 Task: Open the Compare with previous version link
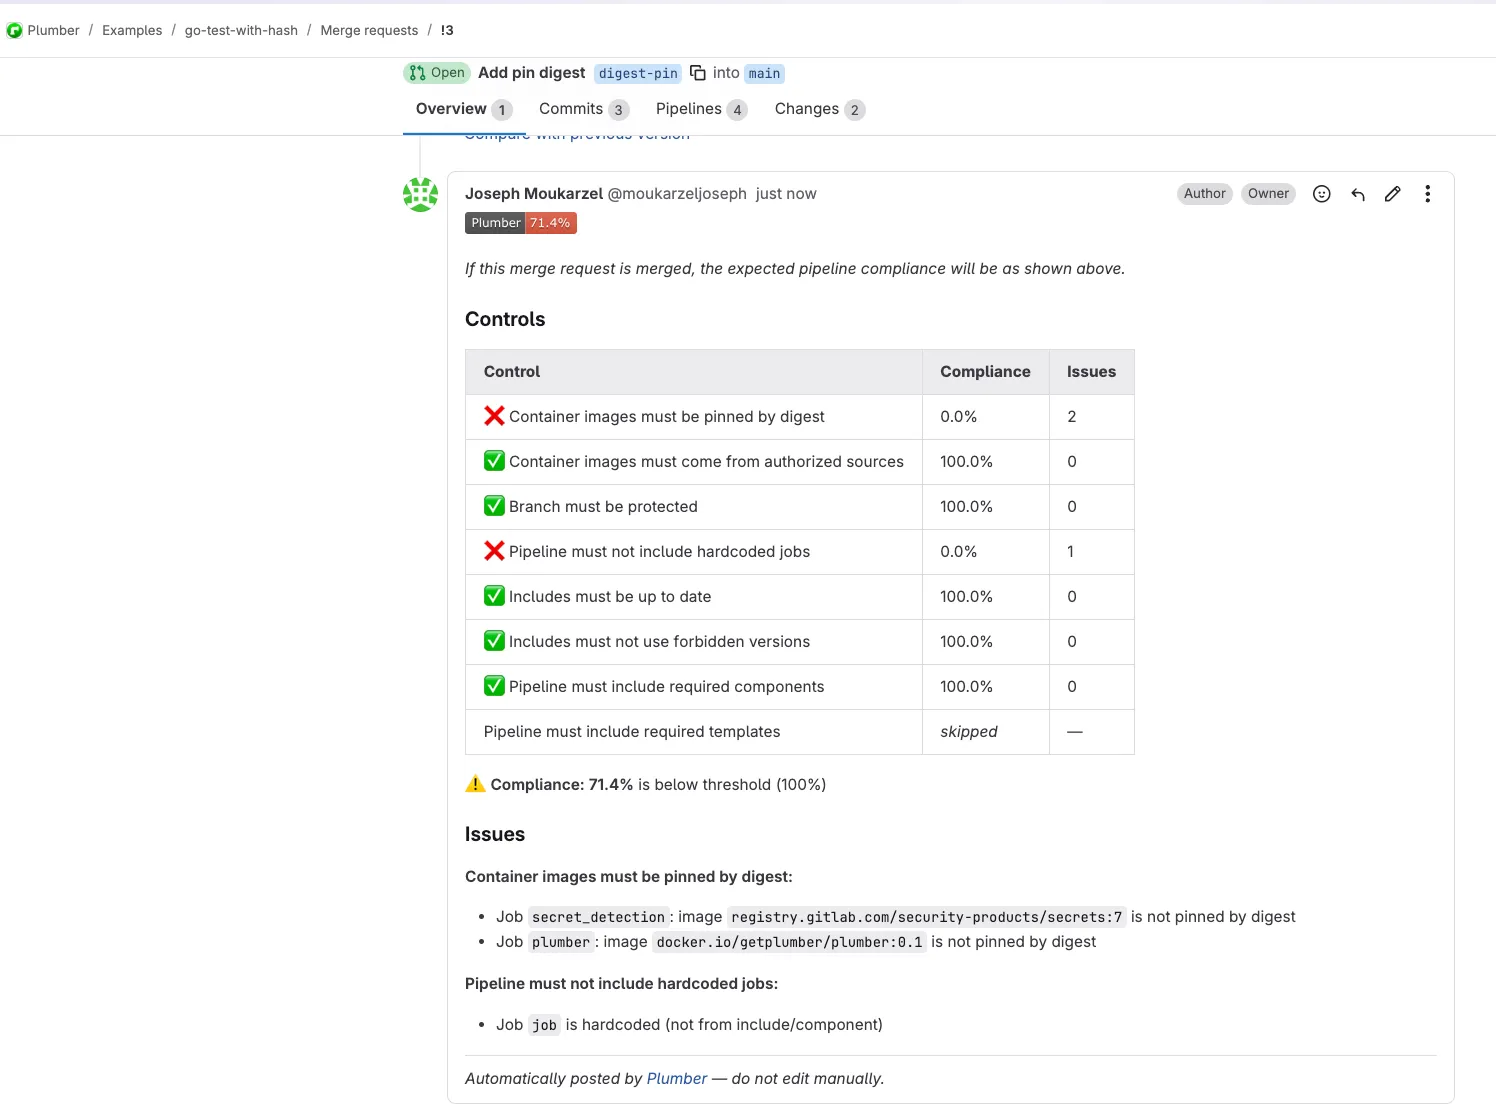(575, 133)
